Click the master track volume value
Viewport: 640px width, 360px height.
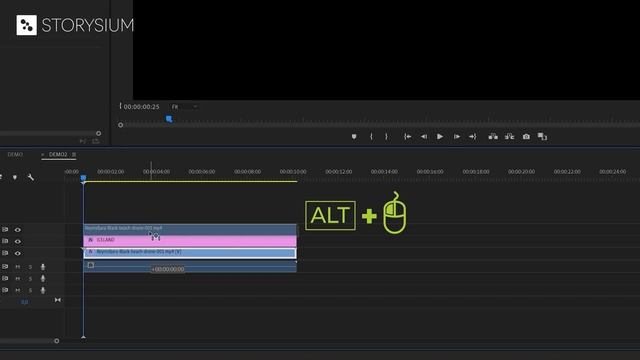[24, 302]
